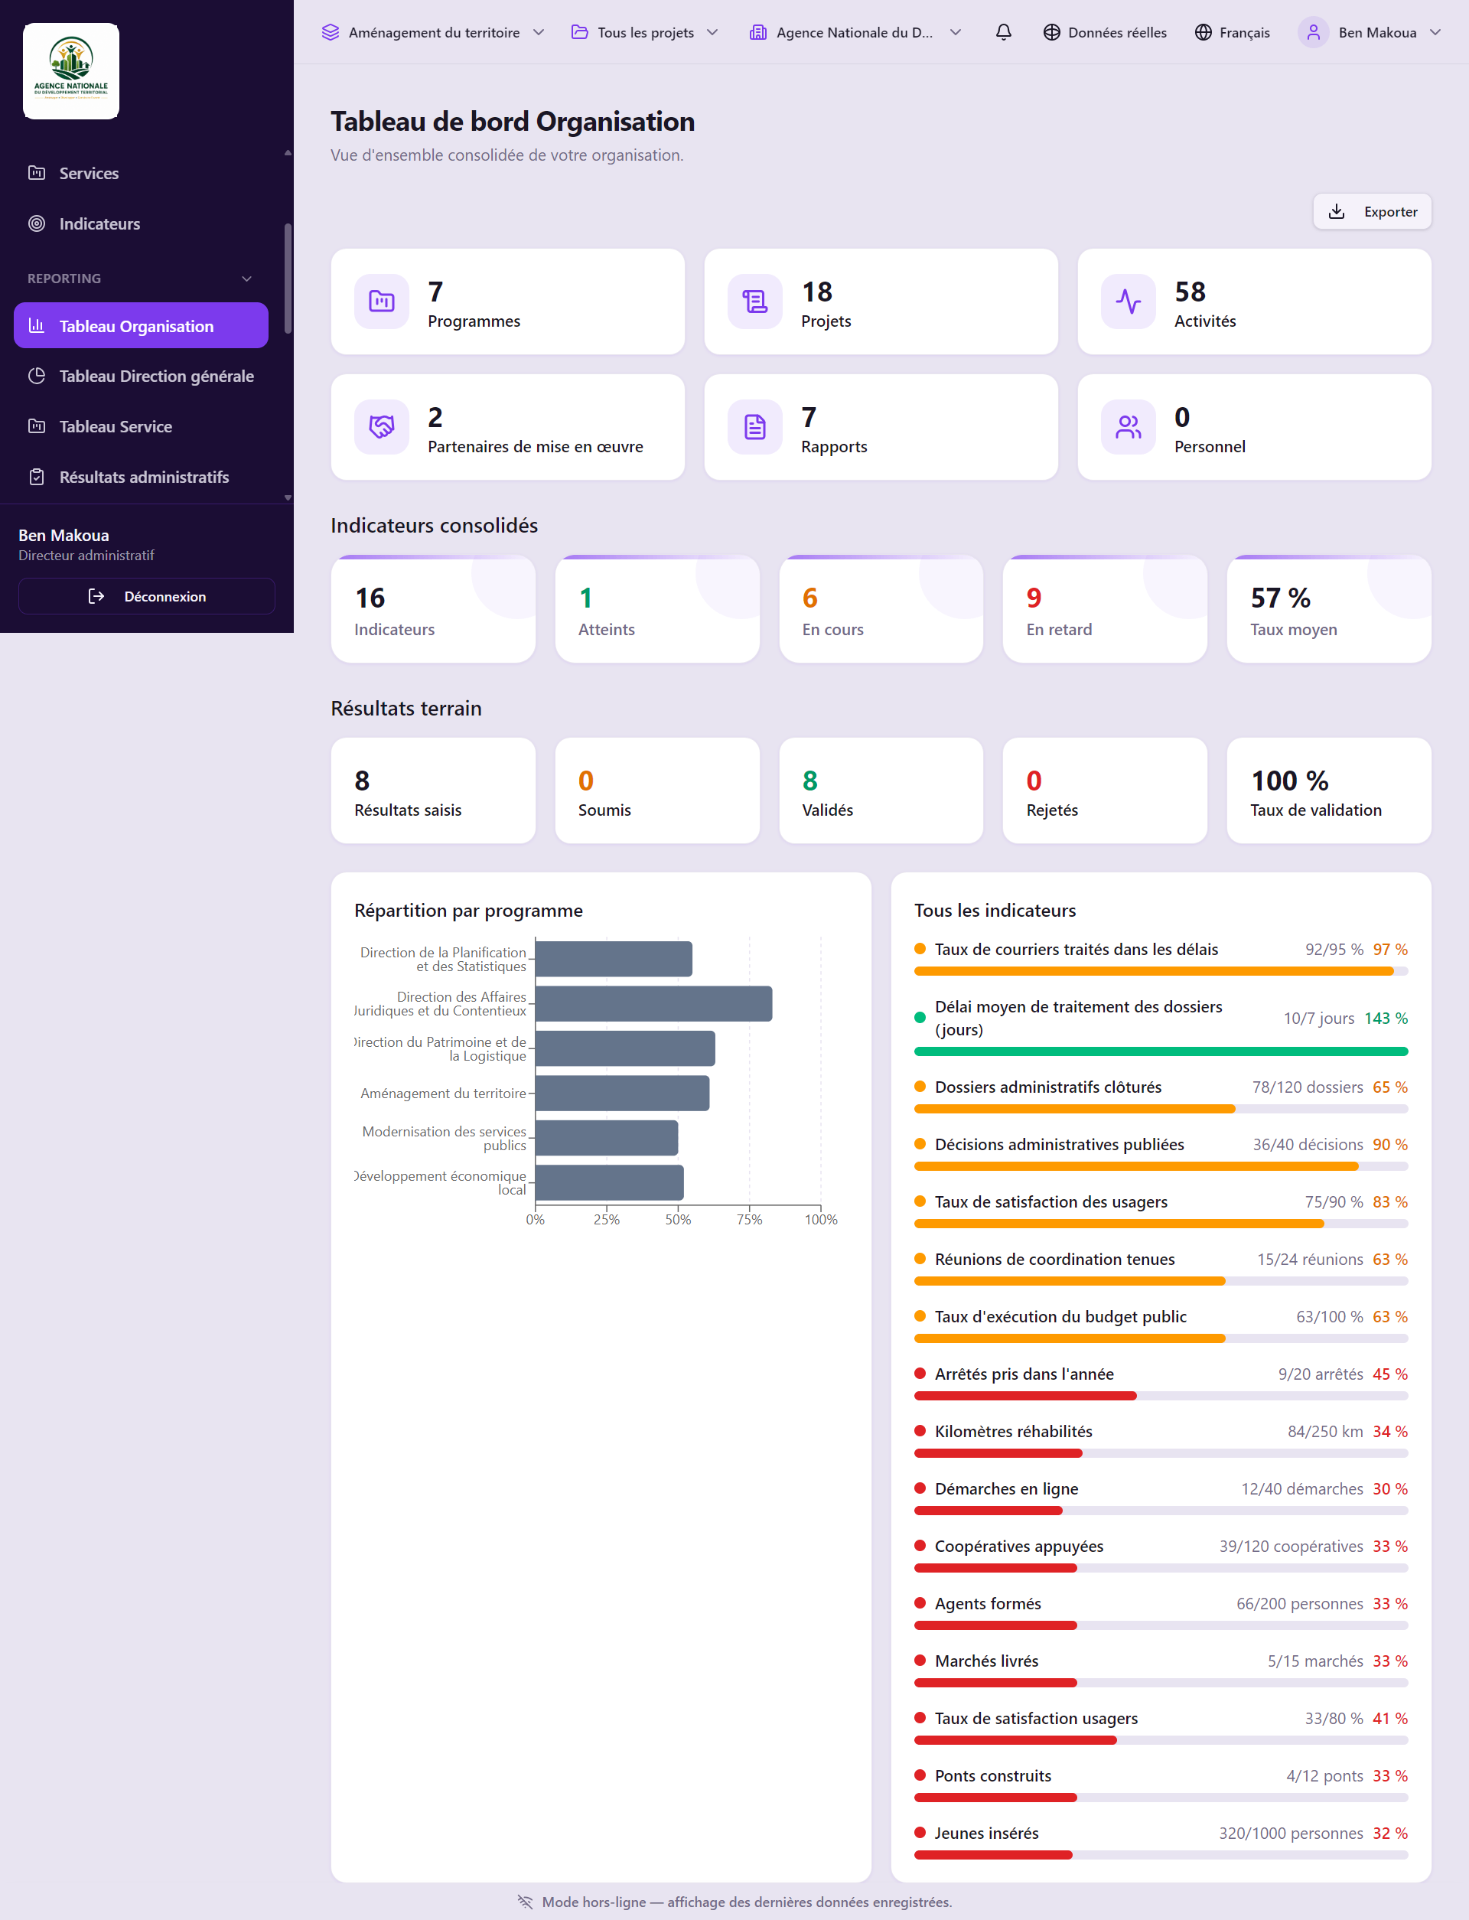Click 'Ponts construits' indicator row
The image size is (1469, 1920).
click(1161, 1786)
